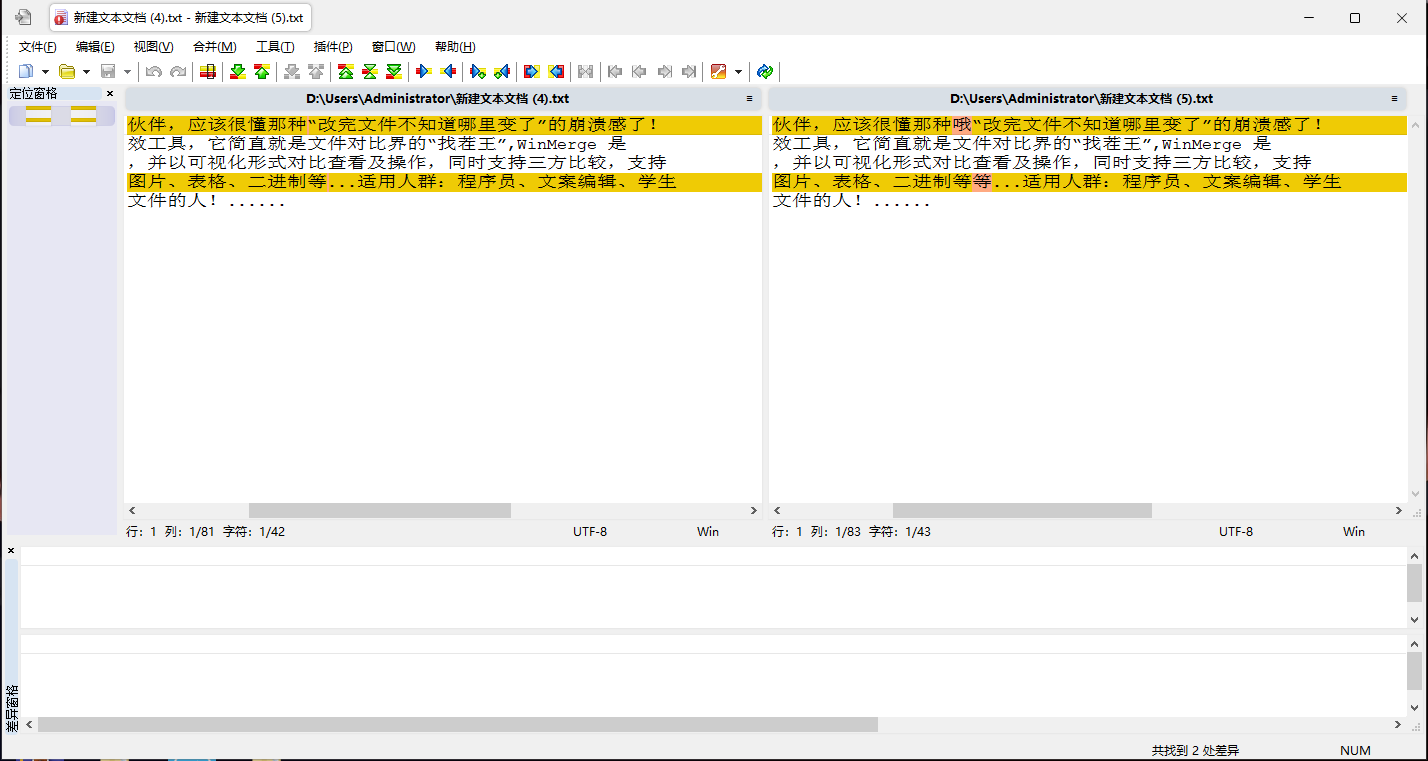Click the grayed Next Conflict icon

coord(292,71)
